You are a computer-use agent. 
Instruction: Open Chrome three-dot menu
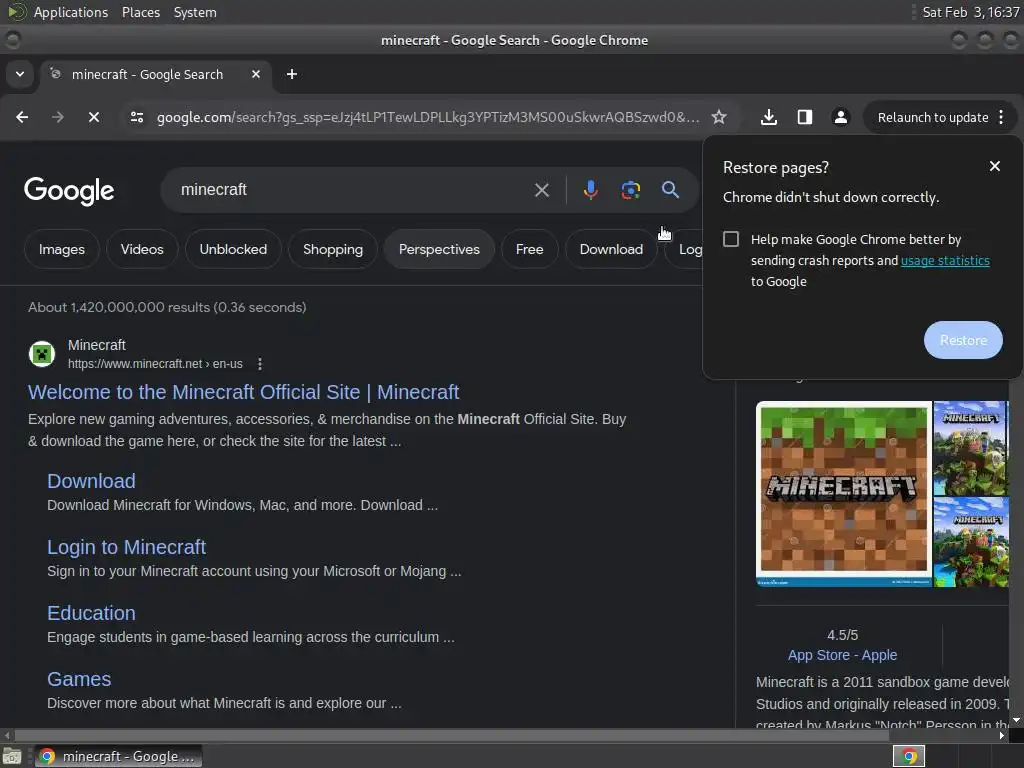click(x=1001, y=117)
